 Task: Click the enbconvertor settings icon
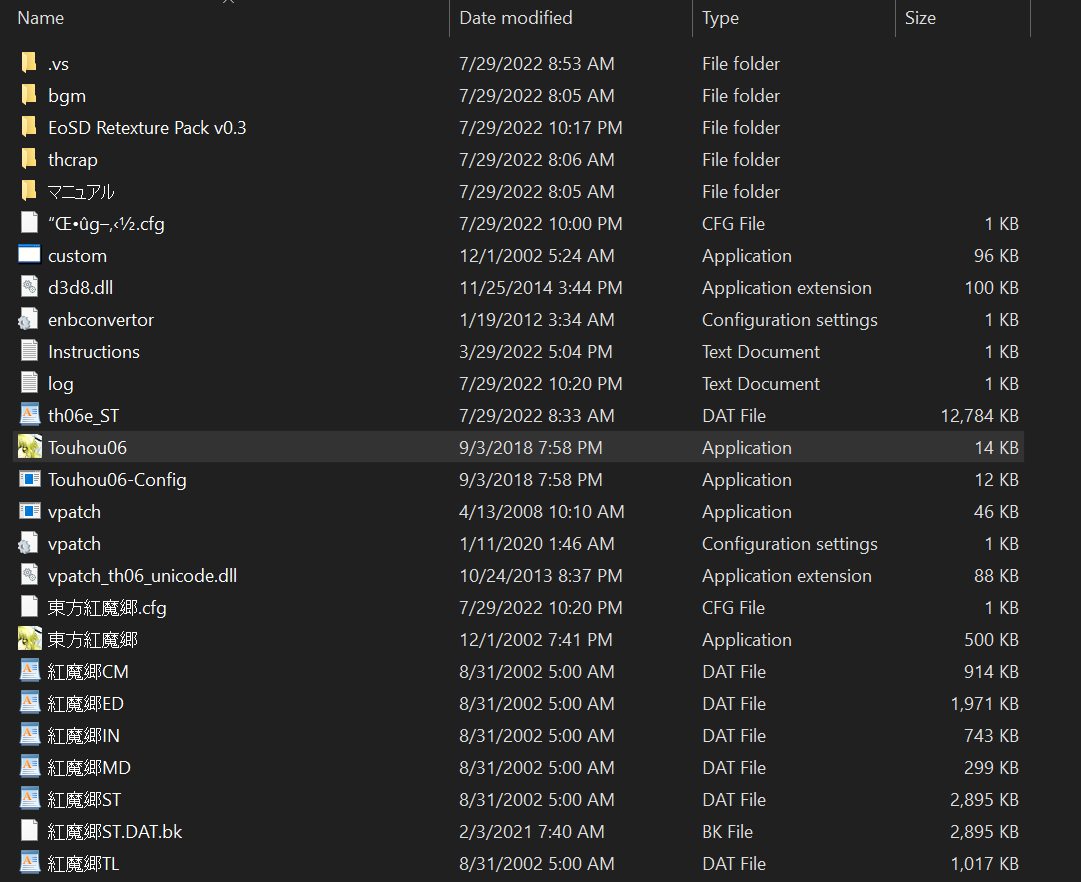[x=28, y=319]
